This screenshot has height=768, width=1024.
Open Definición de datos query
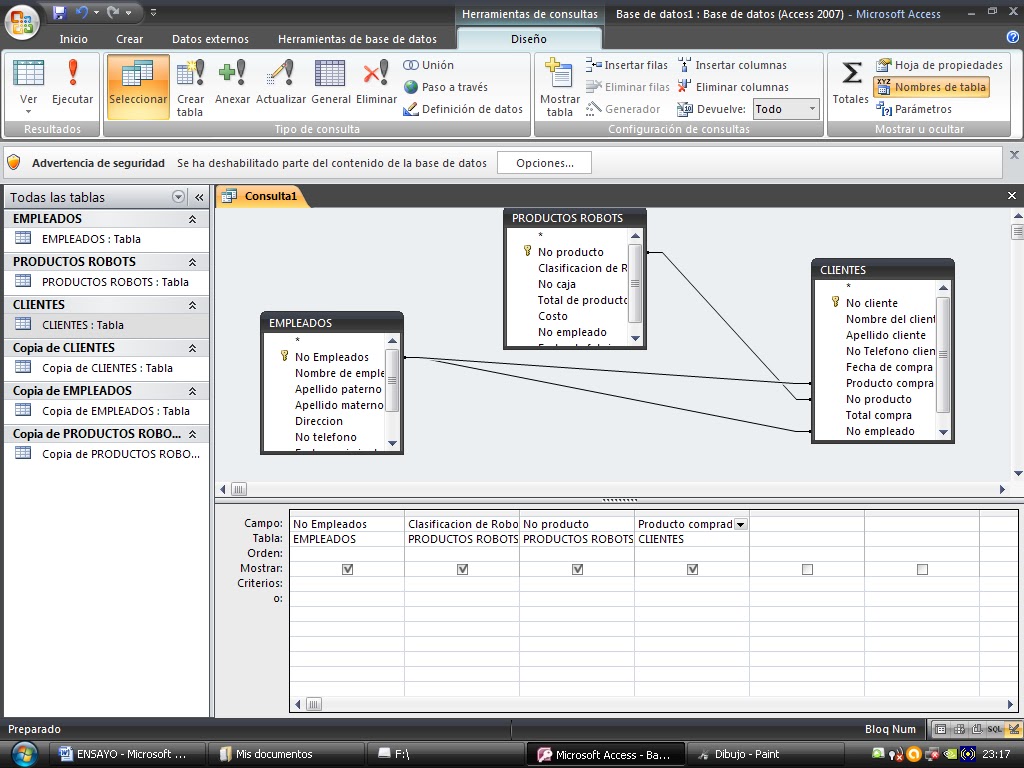pyautogui.click(x=463, y=109)
